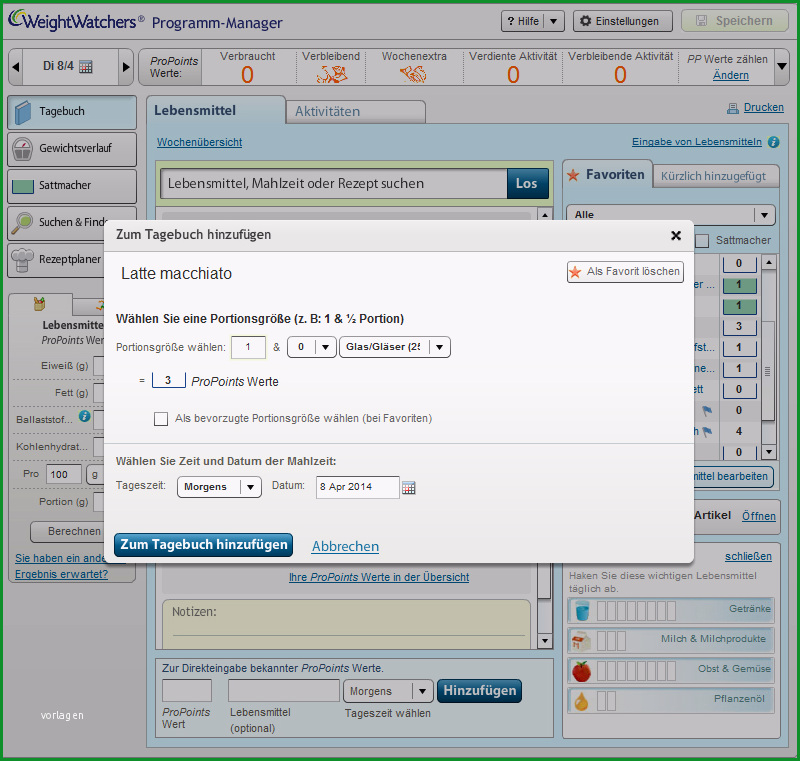800x761 pixels.
Task: Open the Tagebuch book sidebar item
Action: pyautogui.click(x=72, y=112)
